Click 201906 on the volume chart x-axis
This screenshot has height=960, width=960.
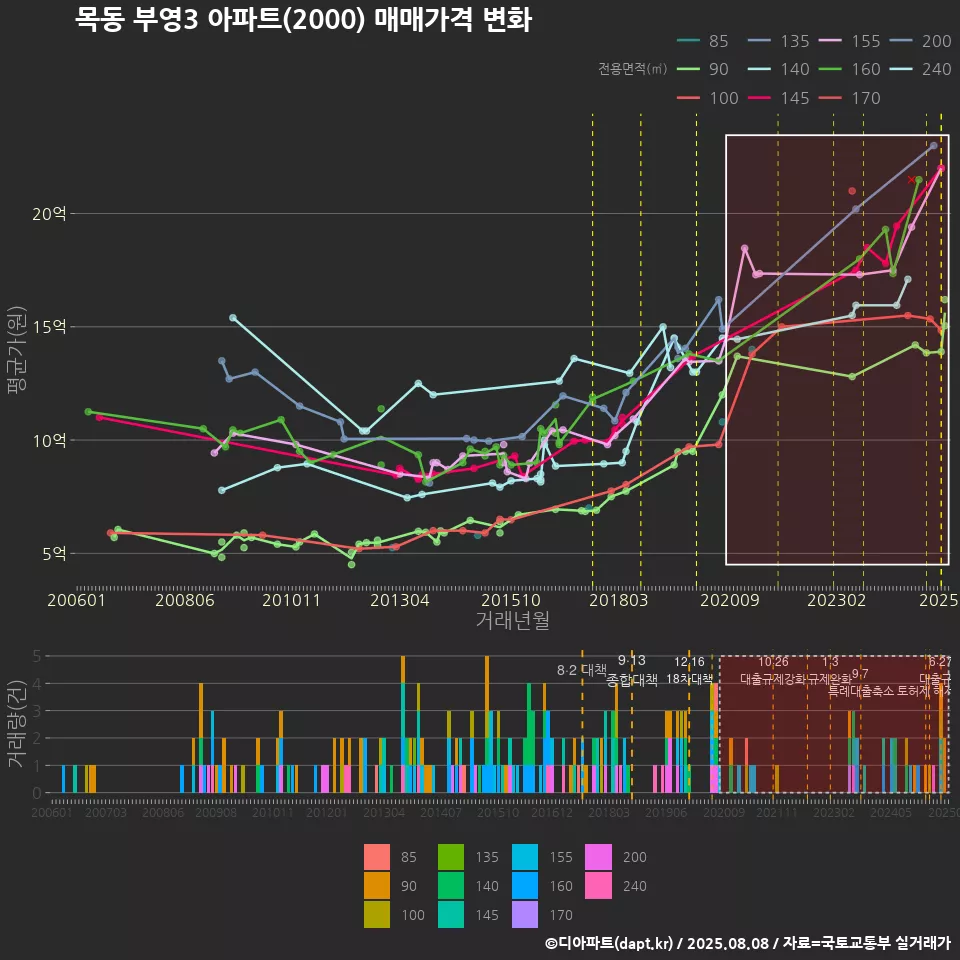coord(666,812)
